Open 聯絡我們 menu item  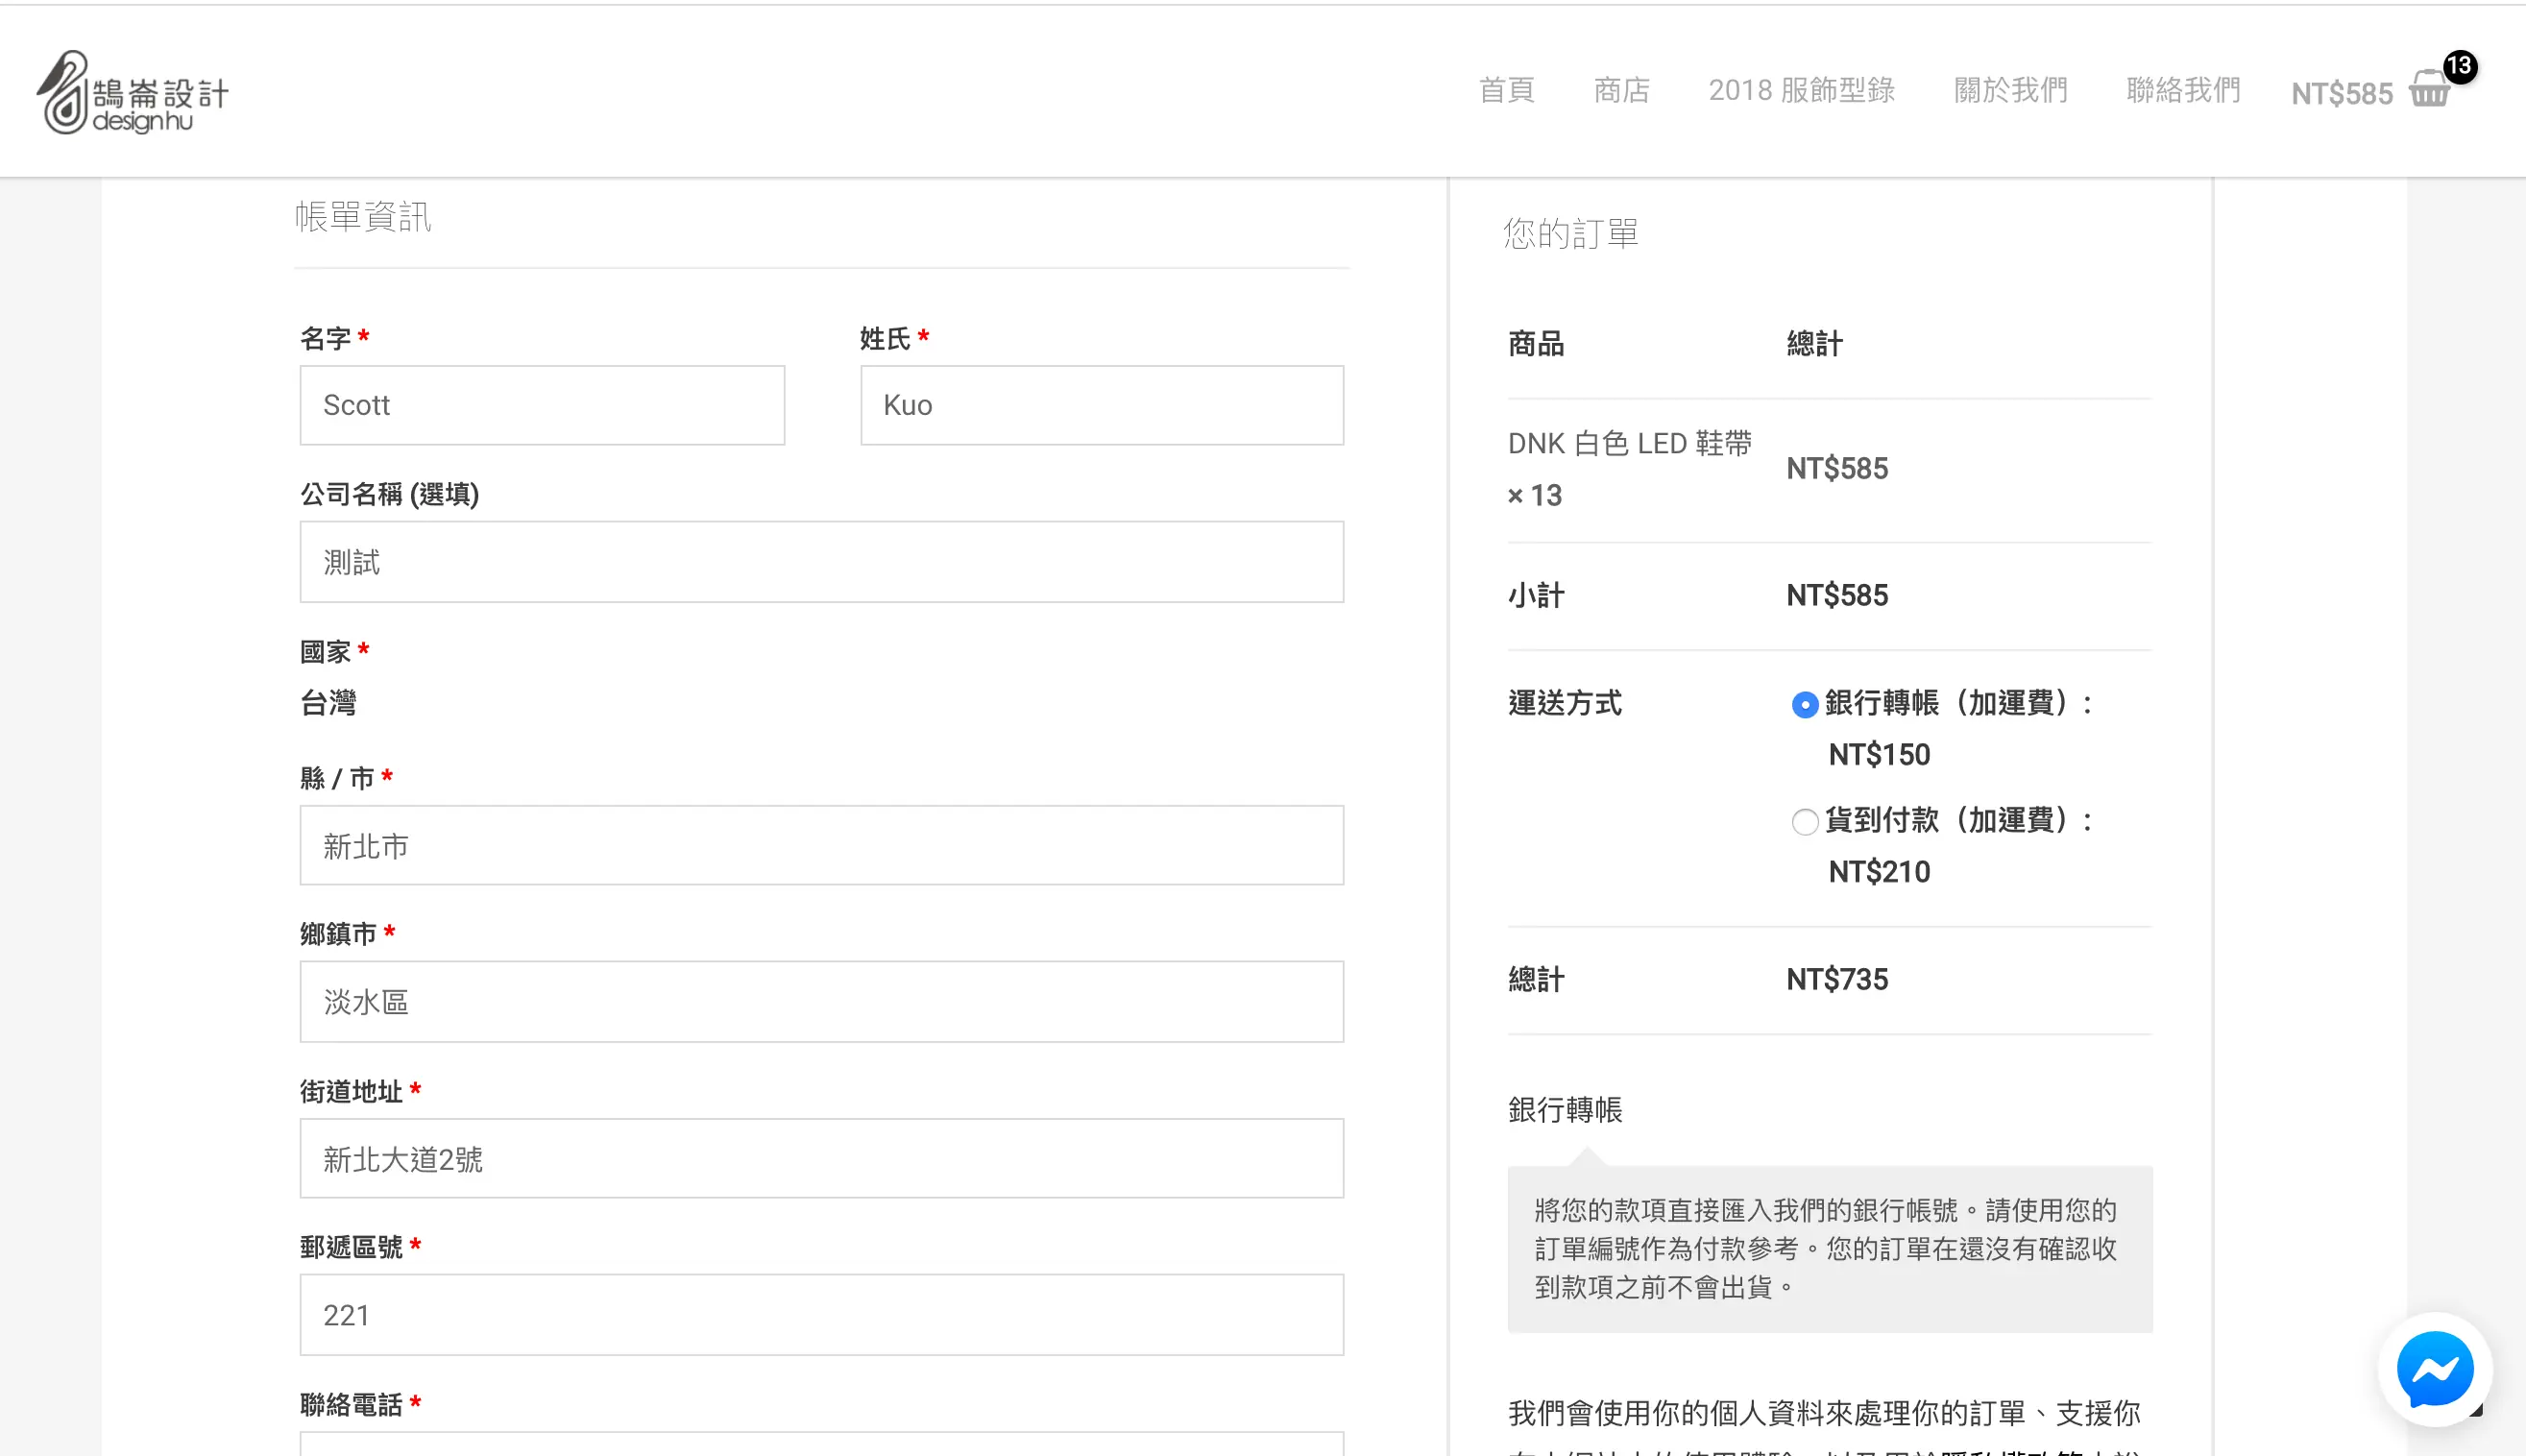2183,90
